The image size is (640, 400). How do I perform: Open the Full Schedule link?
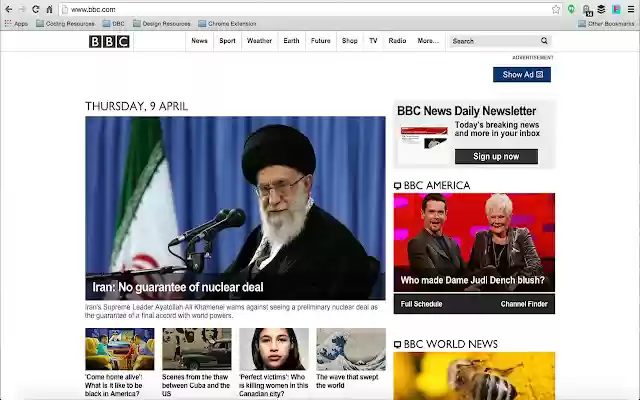pyautogui.click(x=421, y=304)
